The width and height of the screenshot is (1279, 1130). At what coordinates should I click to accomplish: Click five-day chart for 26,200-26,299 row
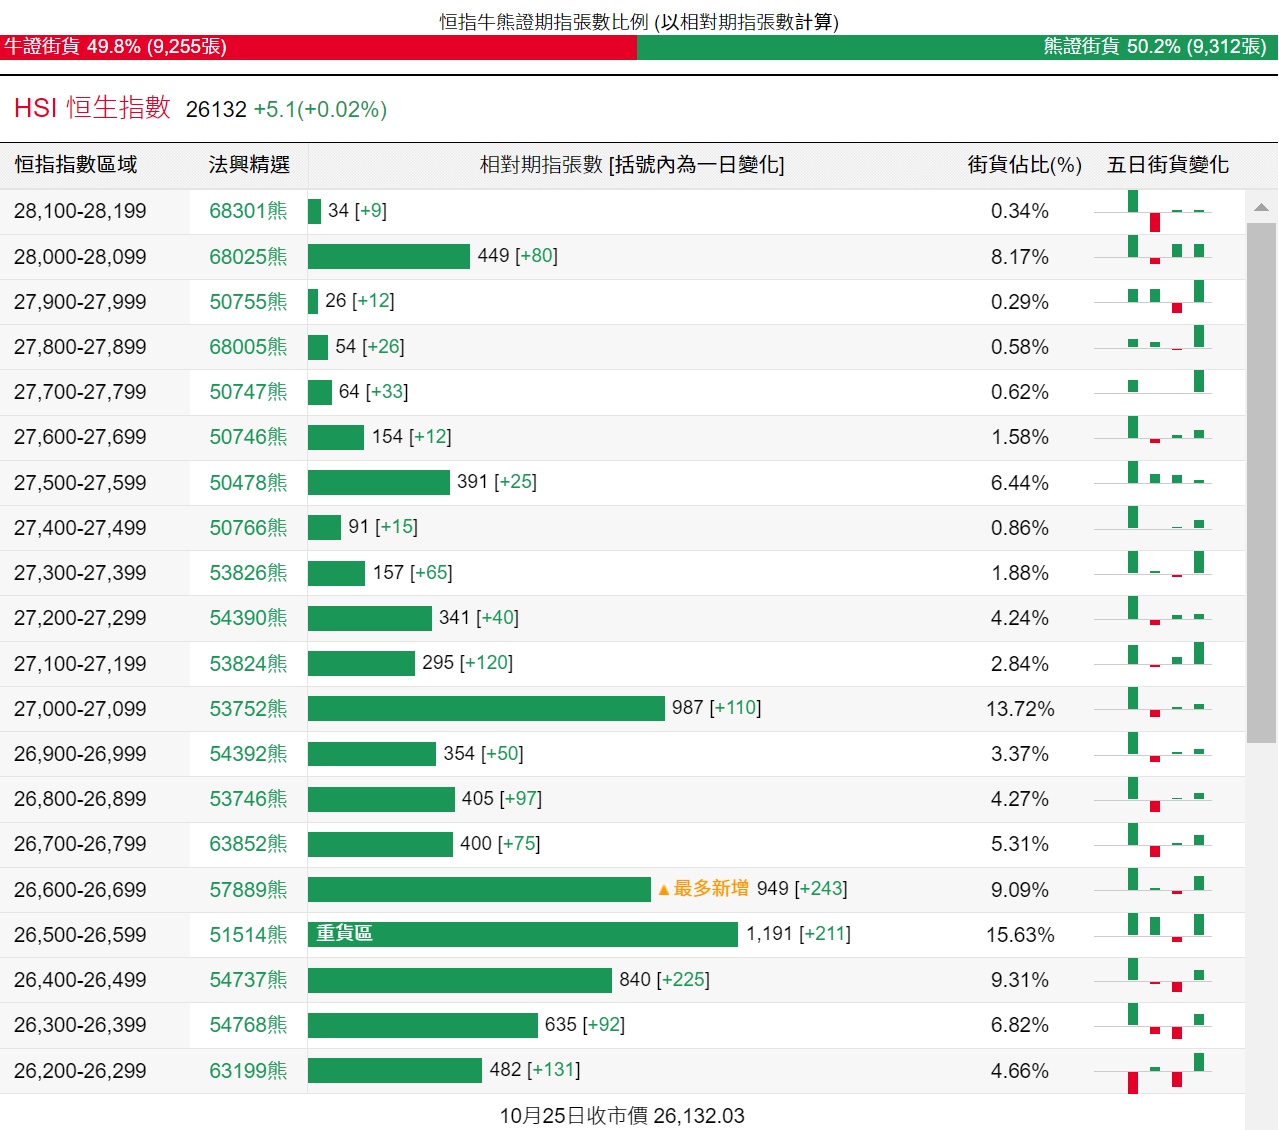coord(1154,1072)
